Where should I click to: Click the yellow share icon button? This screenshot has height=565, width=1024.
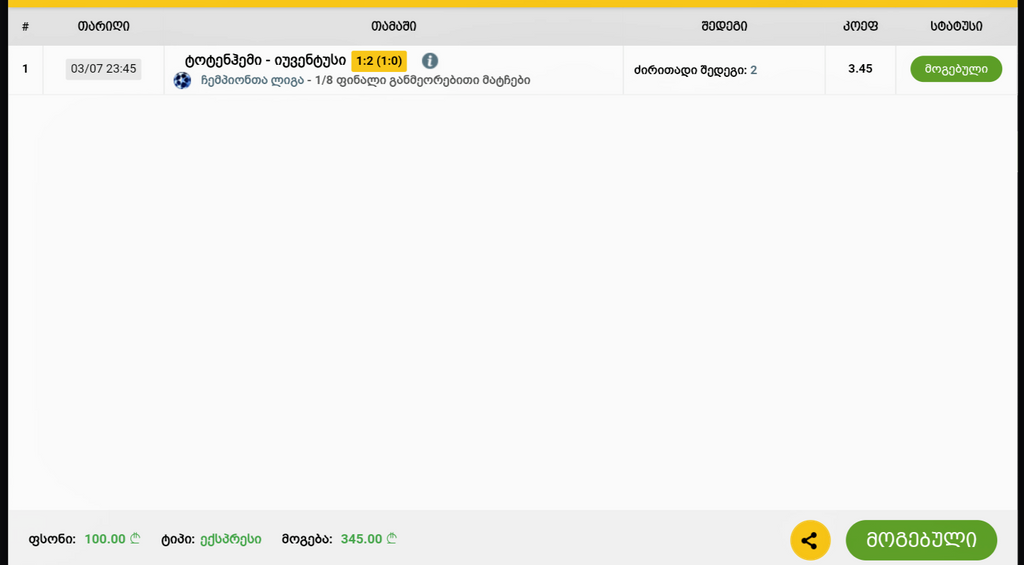click(x=810, y=540)
